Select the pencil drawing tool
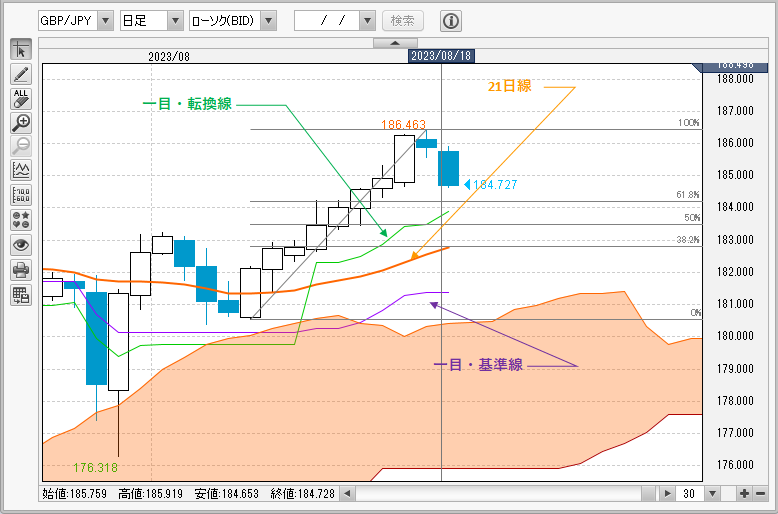This screenshot has height=514, width=778. (21, 74)
